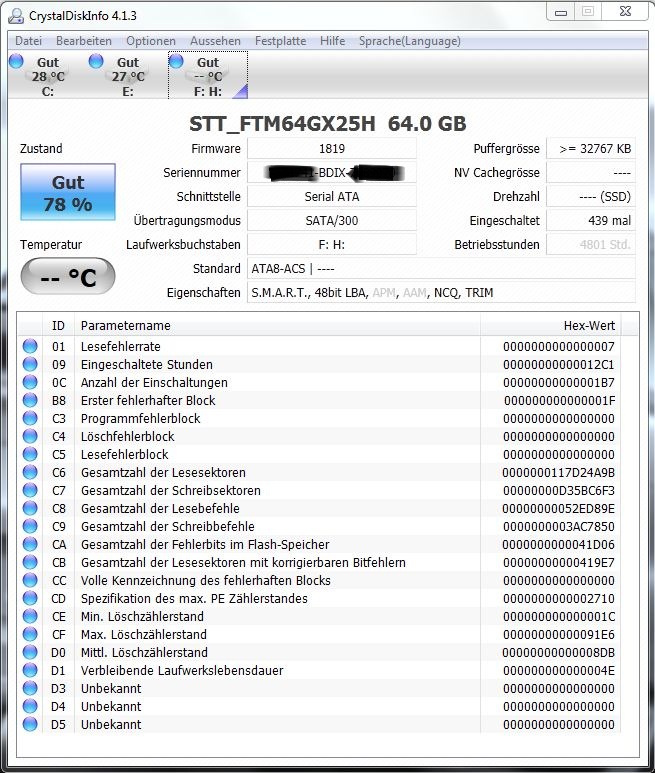Open the Optionen menu
Image resolution: width=655 pixels, height=773 pixels.
[151, 41]
